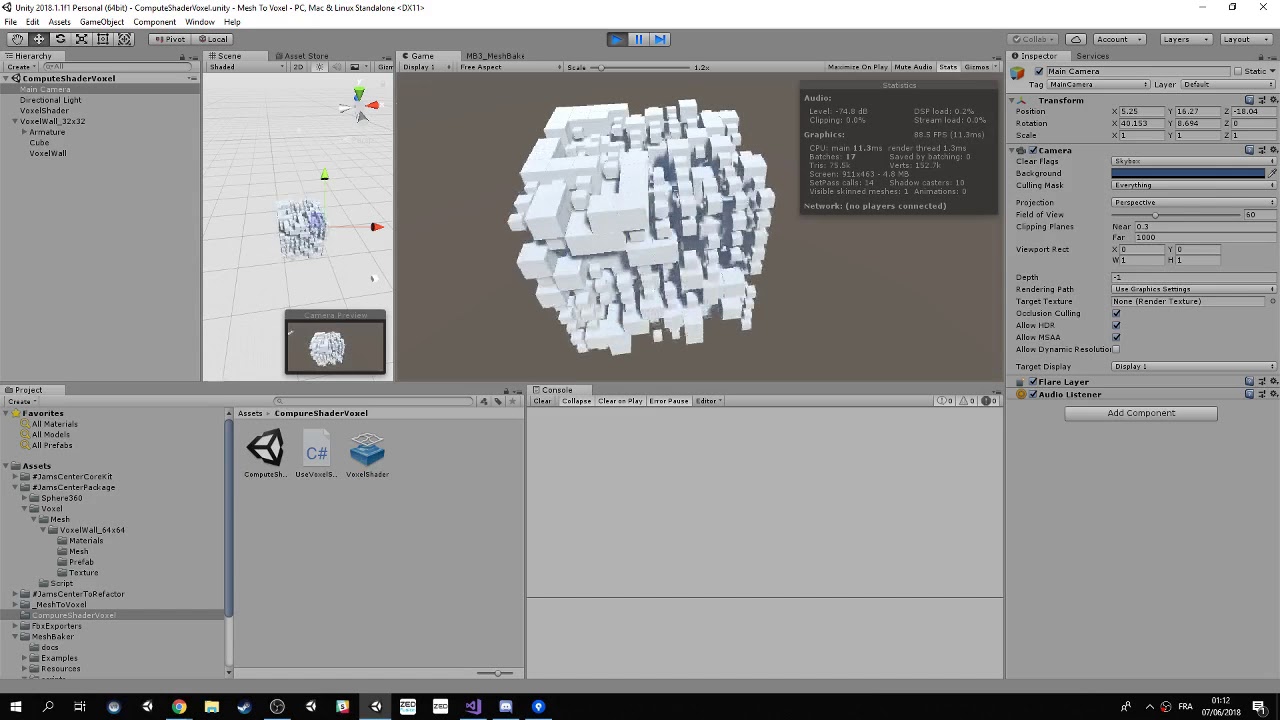Screen dimensions: 1280x720
Task: Open the Culling Mask dropdown
Action: 1194,185
